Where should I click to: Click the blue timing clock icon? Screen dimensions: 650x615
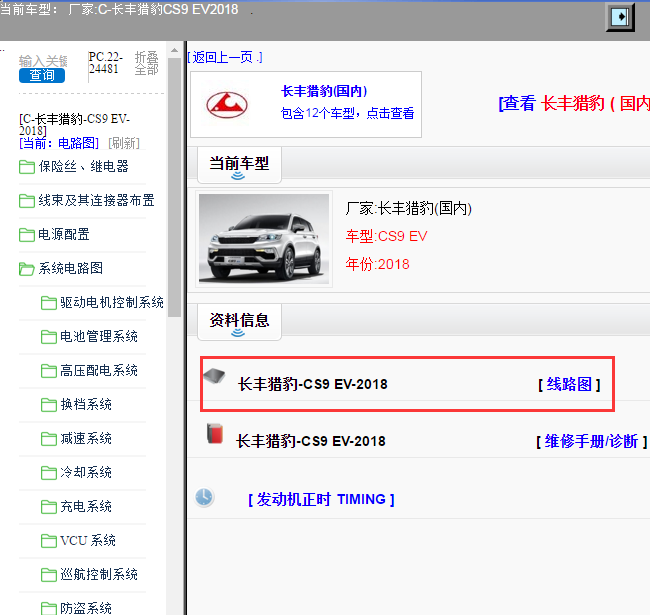[204, 497]
